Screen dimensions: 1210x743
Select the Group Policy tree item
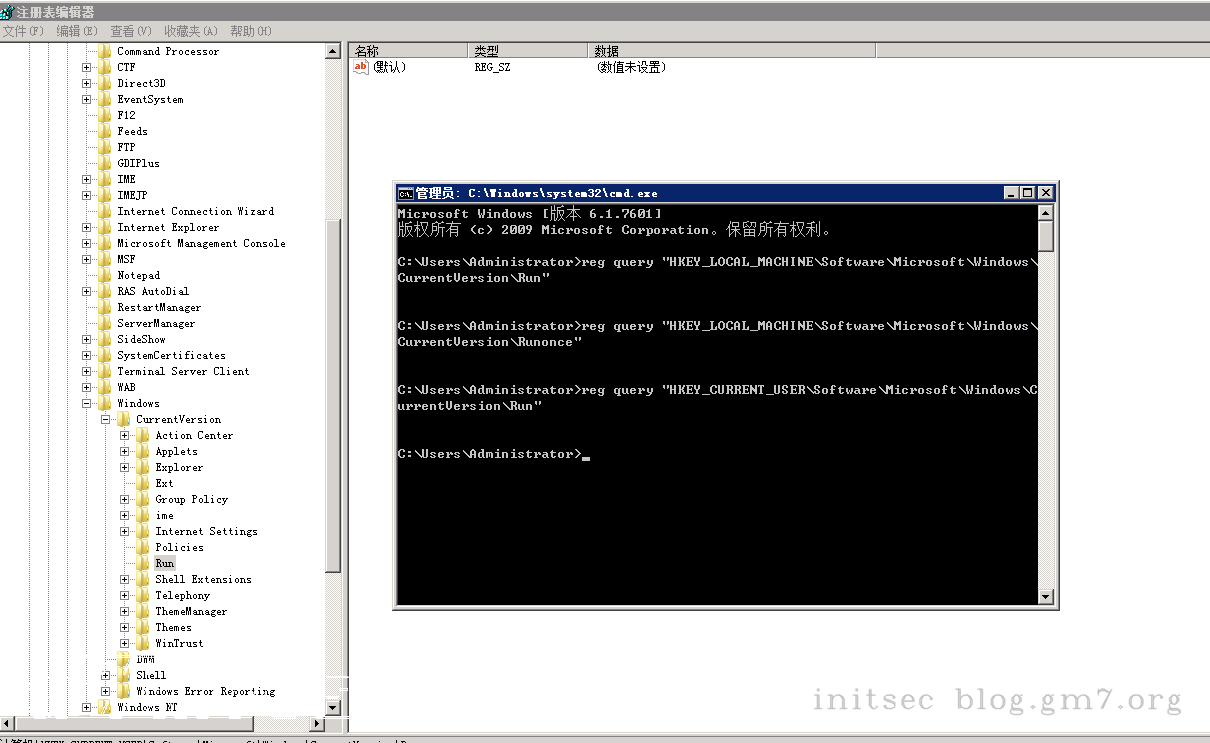coord(191,499)
